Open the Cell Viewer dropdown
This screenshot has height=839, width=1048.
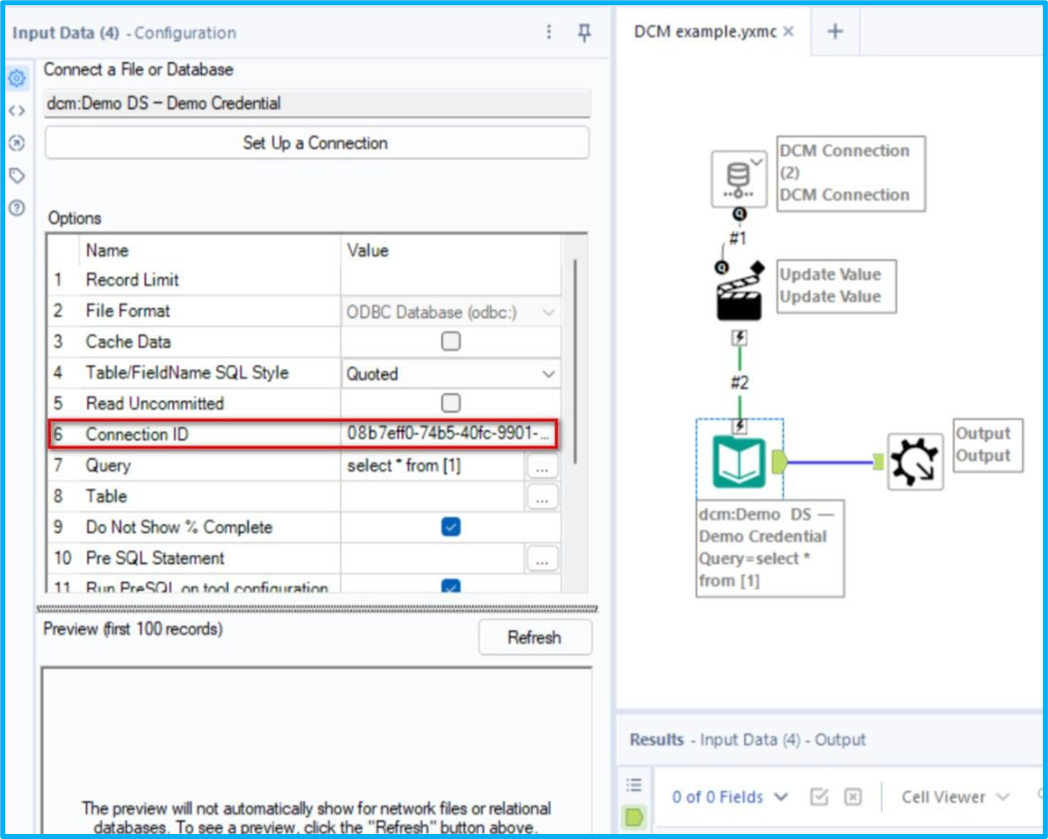pos(953,797)
